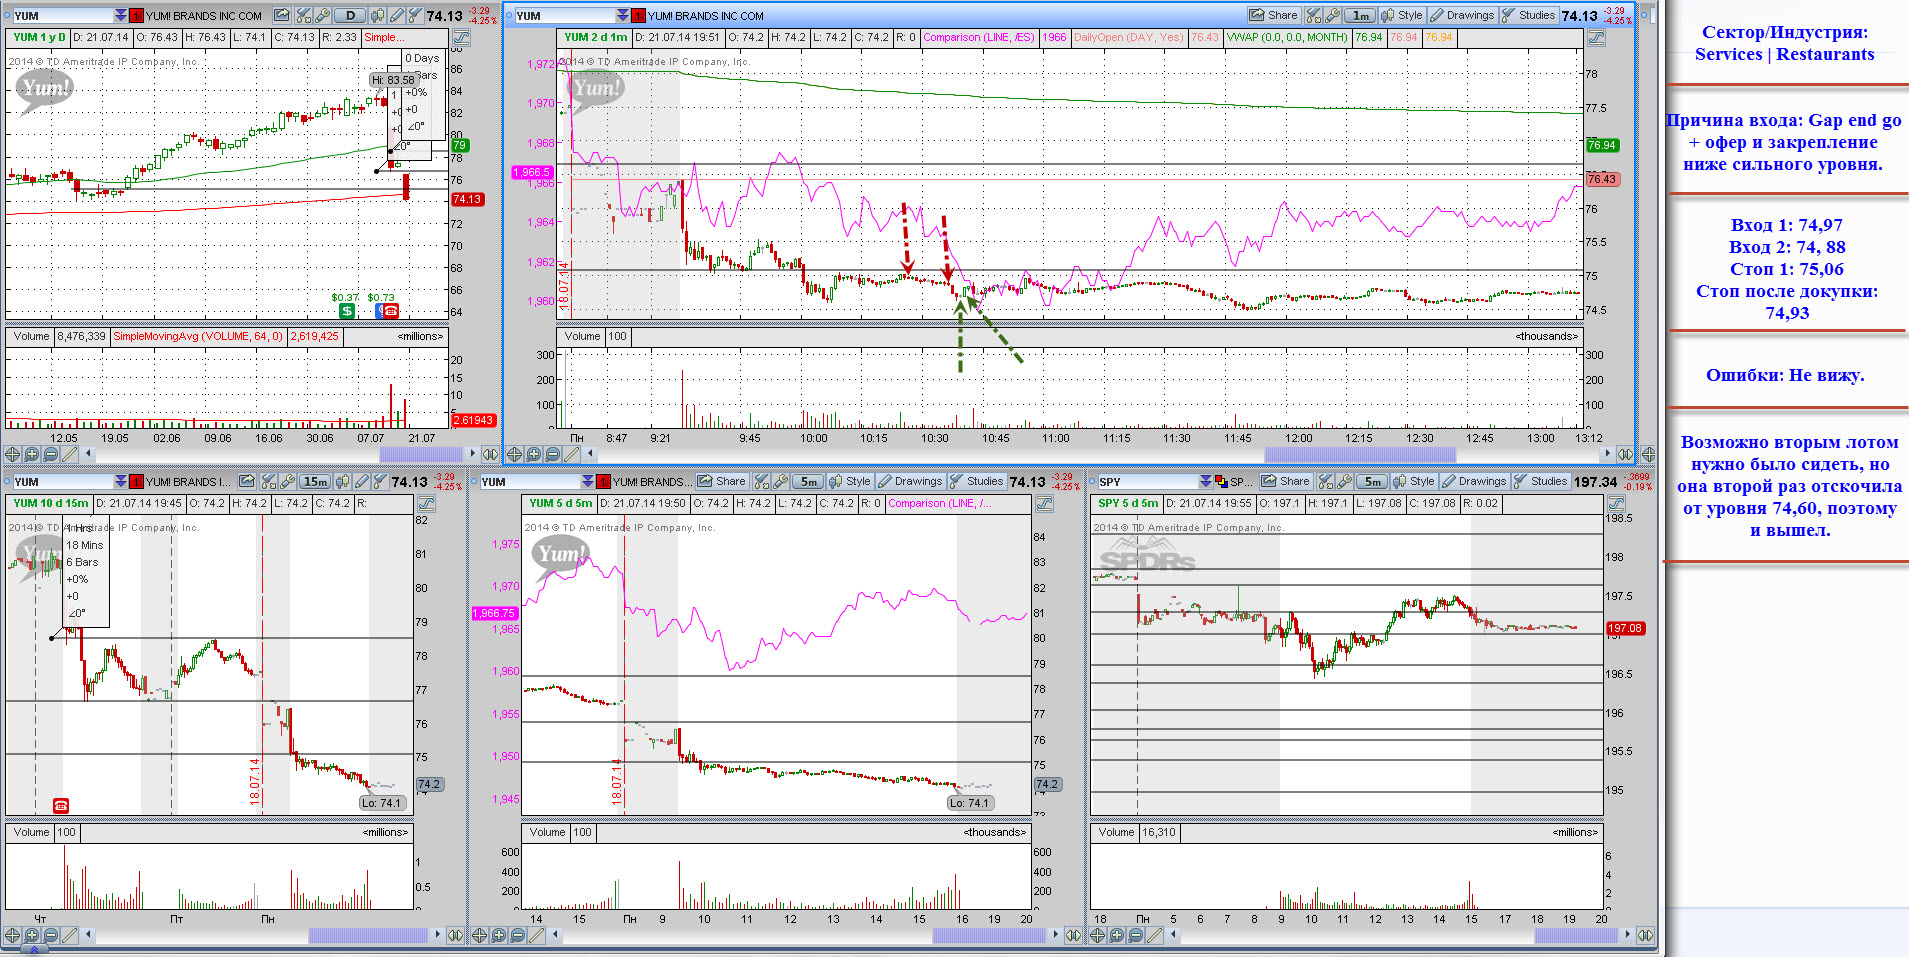Open 15m timeframe selector
This screenshot has height=957, width=1909.
(x=315, y=482)
